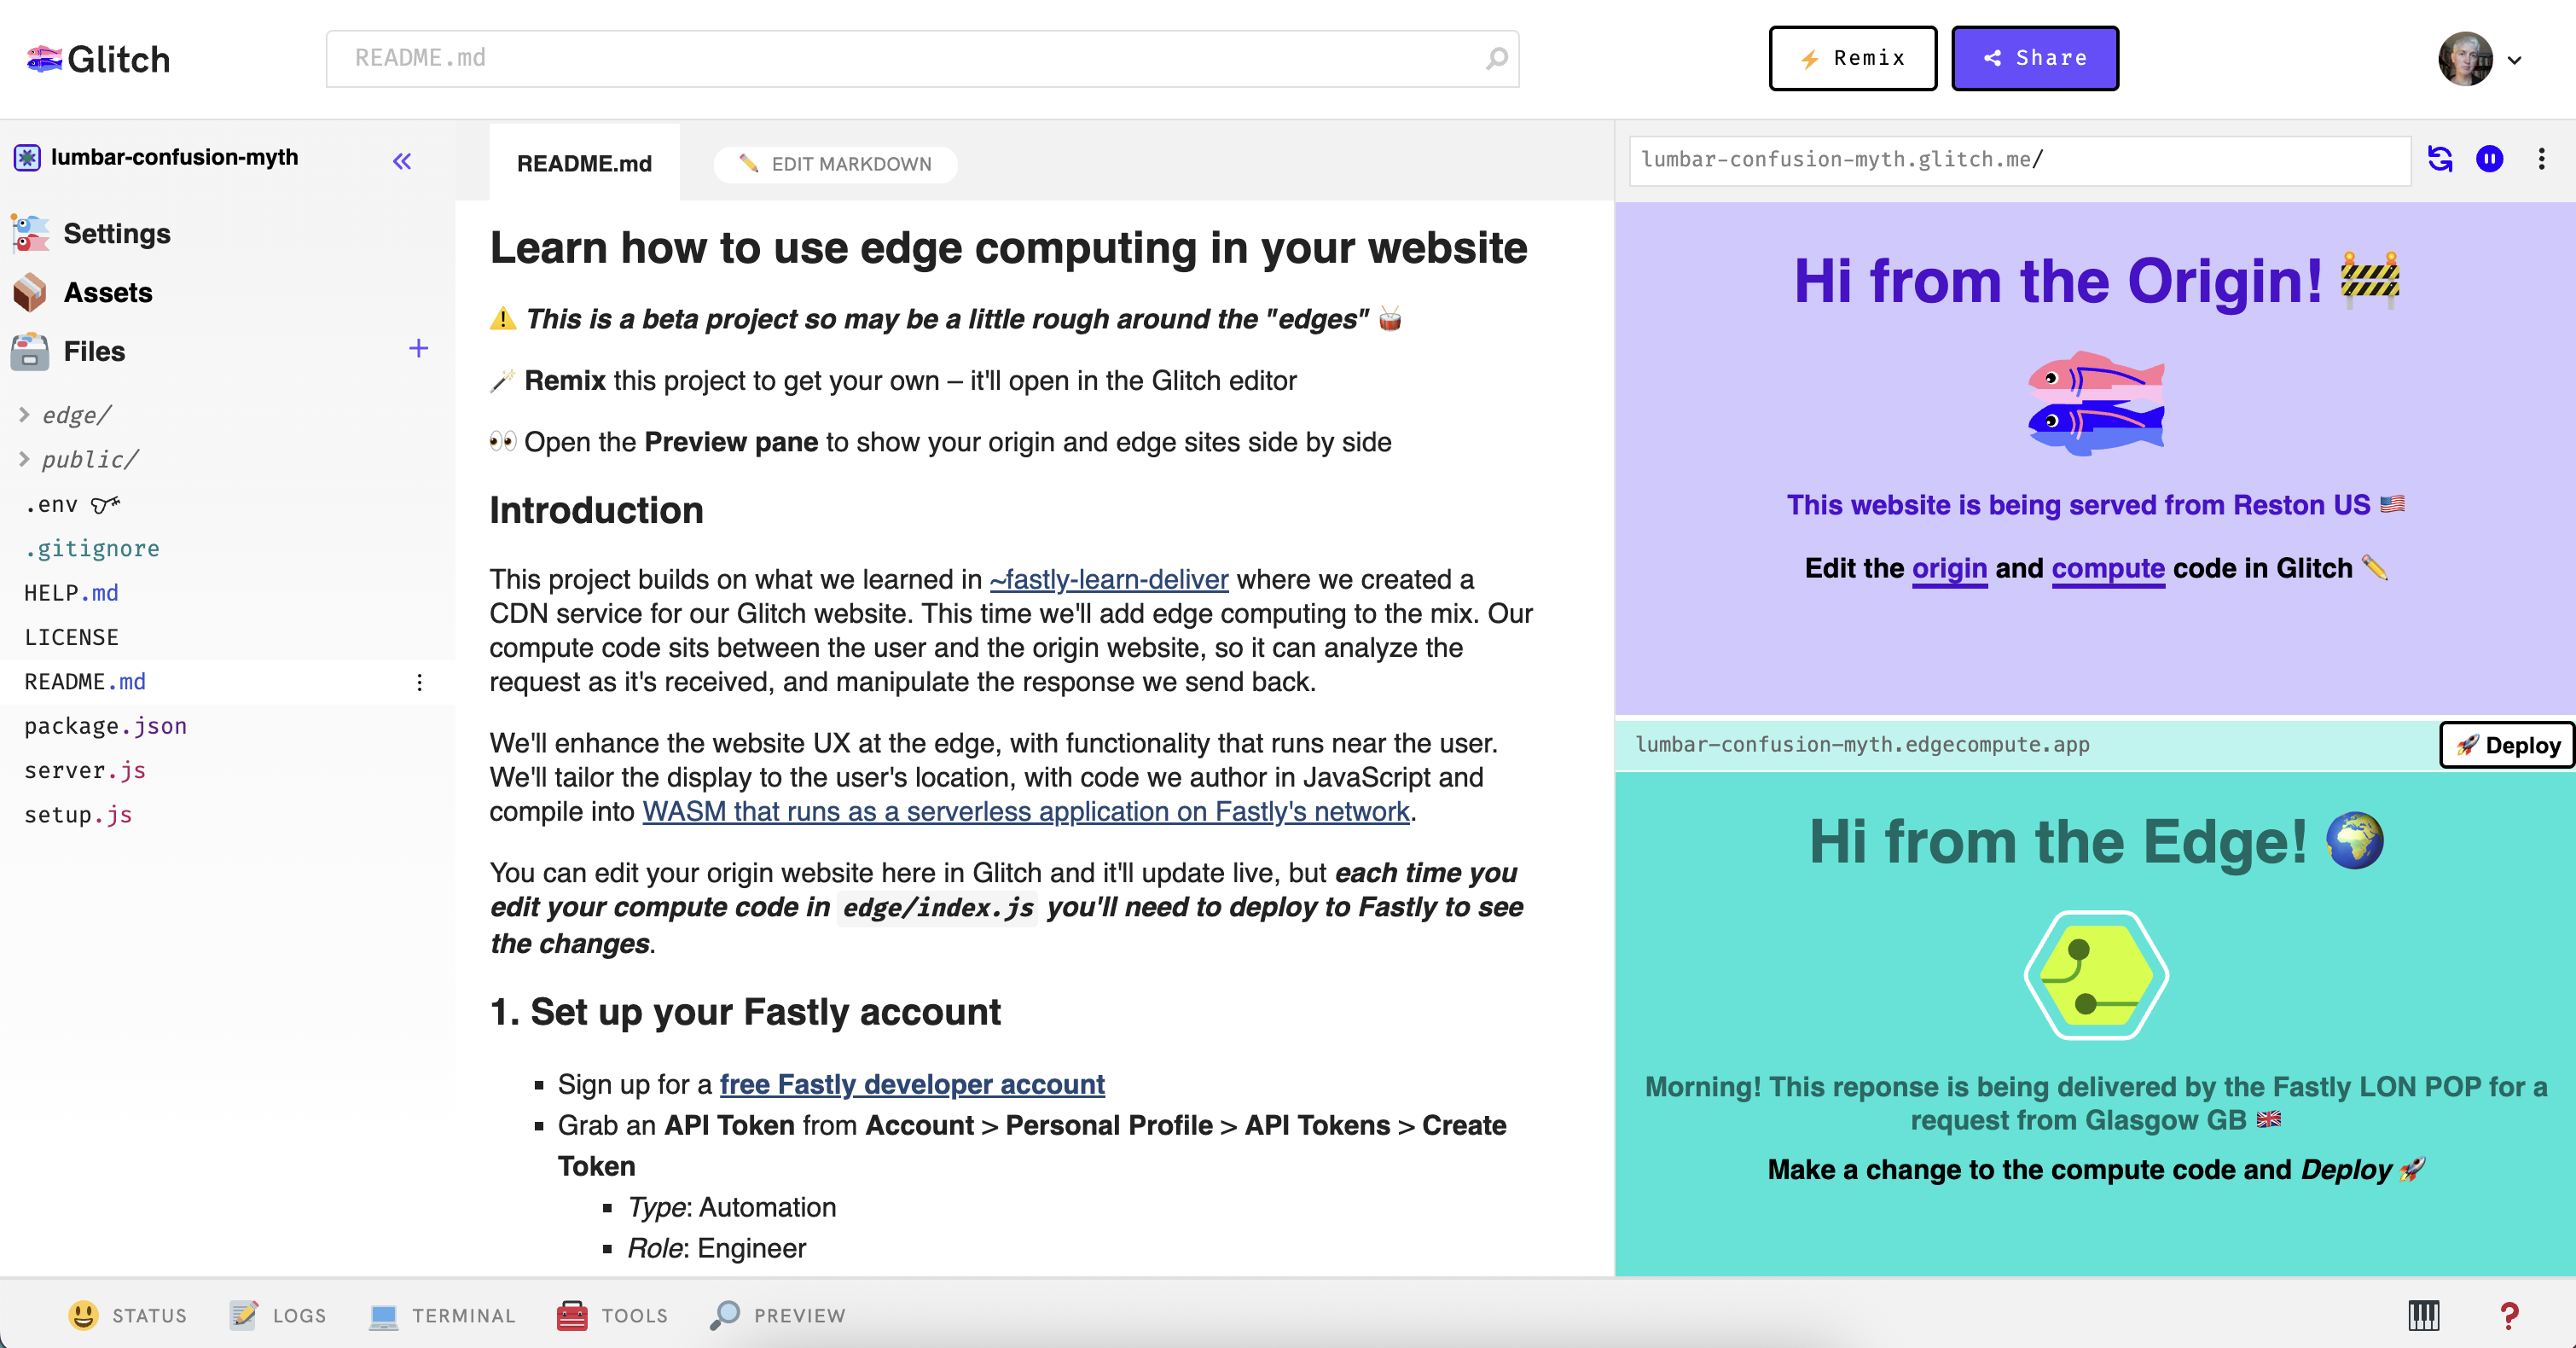
Task: Open Assets in the sidebar
Action: coord(108,292)
